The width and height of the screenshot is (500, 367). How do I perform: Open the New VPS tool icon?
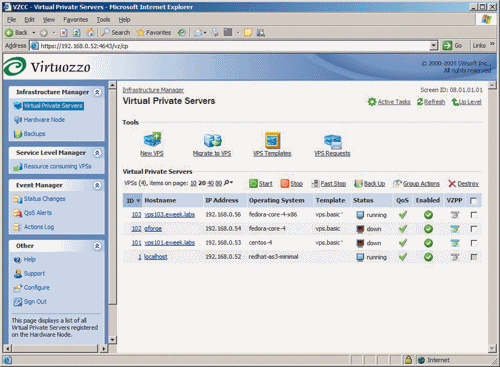point(152,140)
